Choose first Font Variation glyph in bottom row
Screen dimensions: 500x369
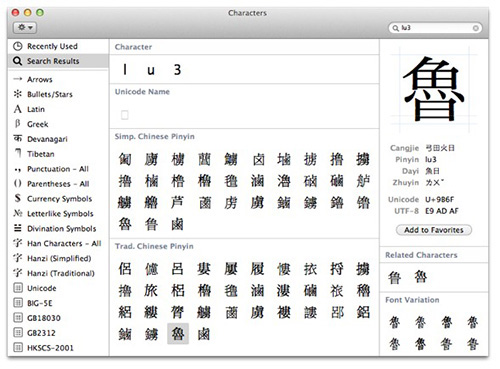(394, 344)
